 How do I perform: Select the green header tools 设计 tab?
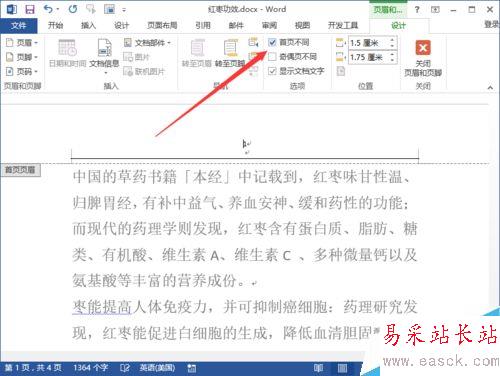[399, 25]
